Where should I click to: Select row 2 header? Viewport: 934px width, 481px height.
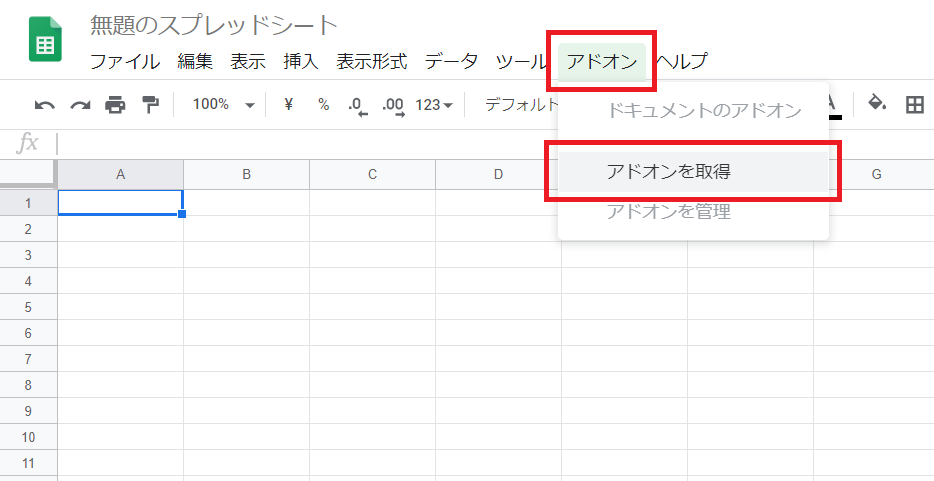[x=28, y=229]
